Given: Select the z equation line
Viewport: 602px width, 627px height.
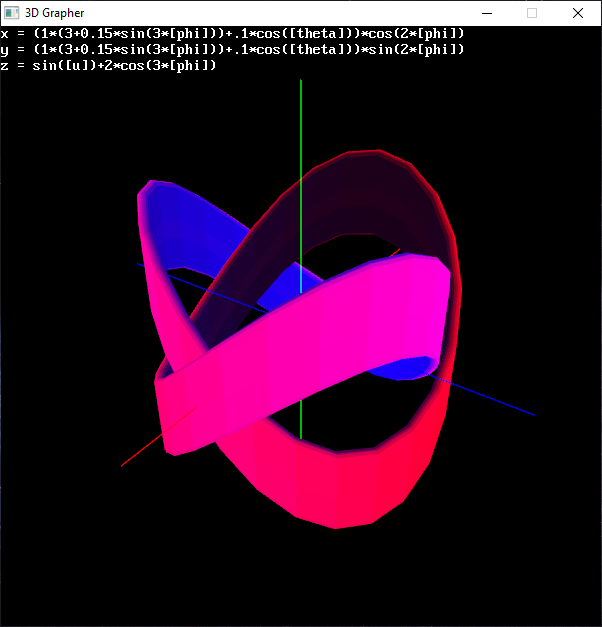Looking at the screenshot, I should [x=108, y=65].
